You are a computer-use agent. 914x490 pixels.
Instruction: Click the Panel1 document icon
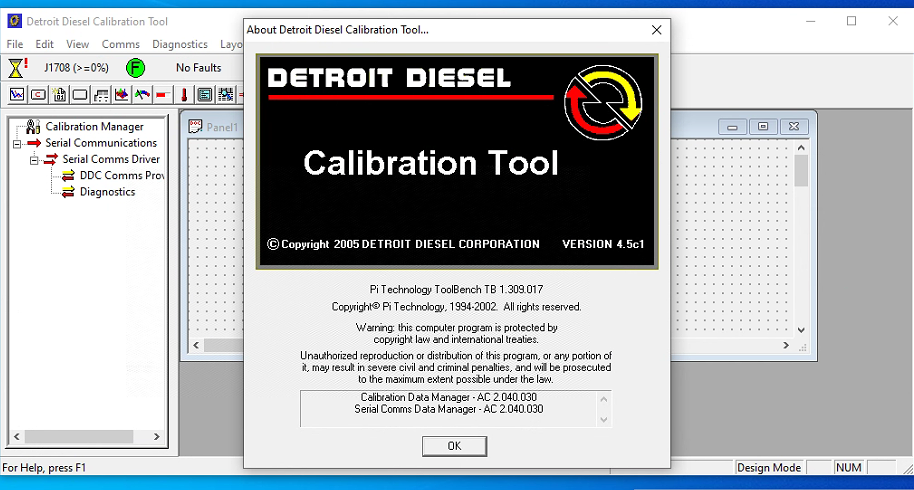[195, 126]
